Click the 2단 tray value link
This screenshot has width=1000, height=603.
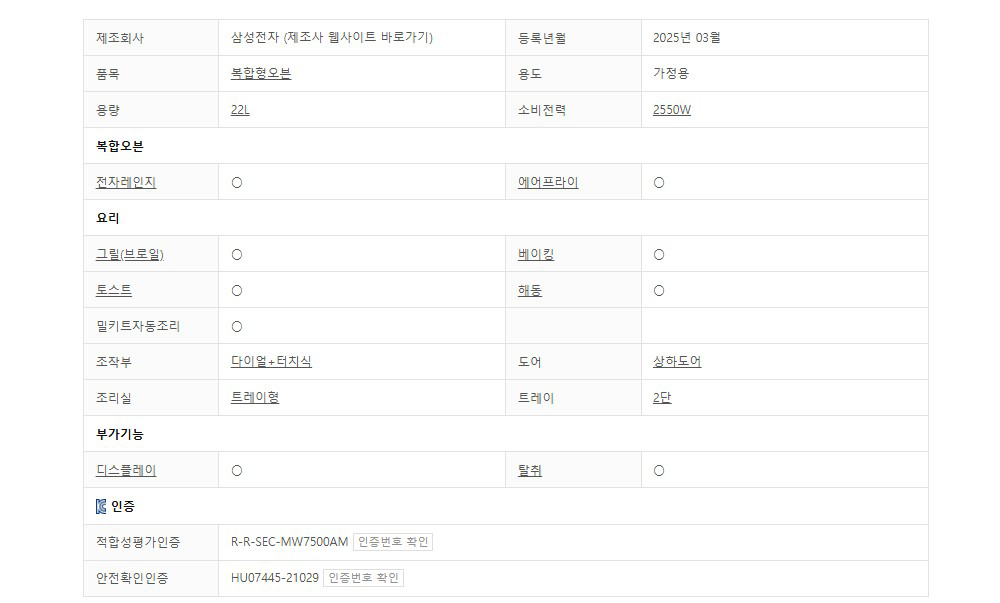click(662, 398)
